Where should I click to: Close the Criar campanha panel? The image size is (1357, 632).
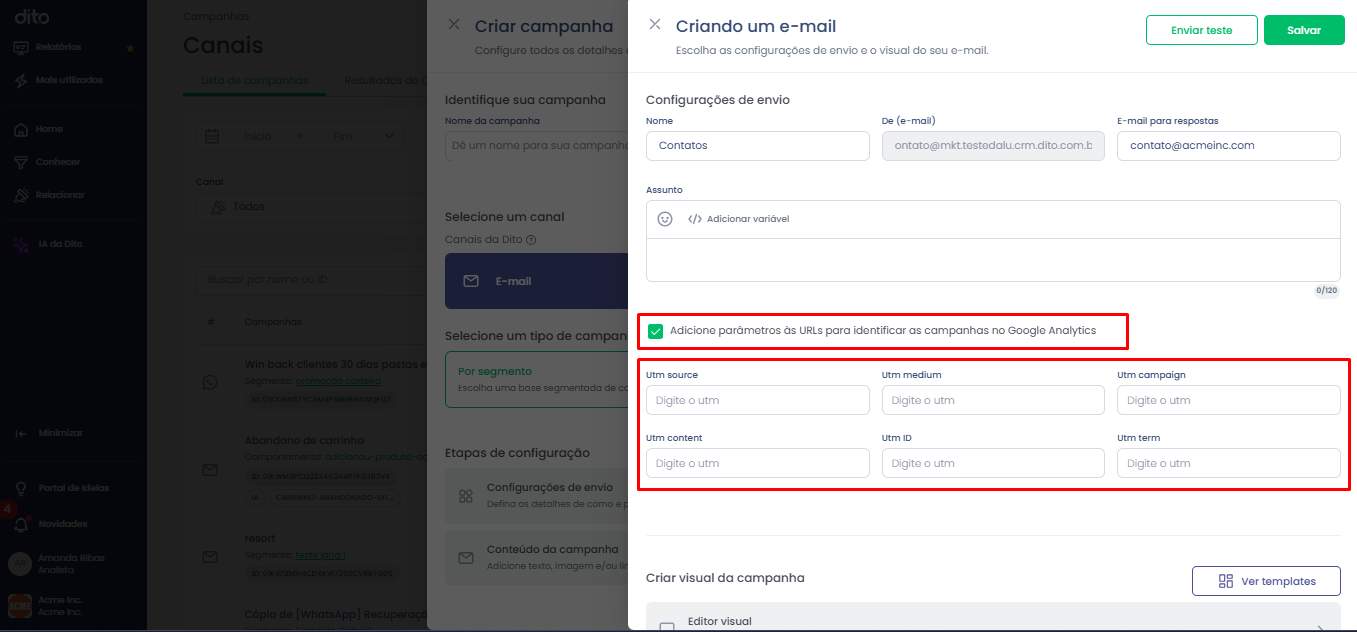pyautogui.click(x=454, y=24)
